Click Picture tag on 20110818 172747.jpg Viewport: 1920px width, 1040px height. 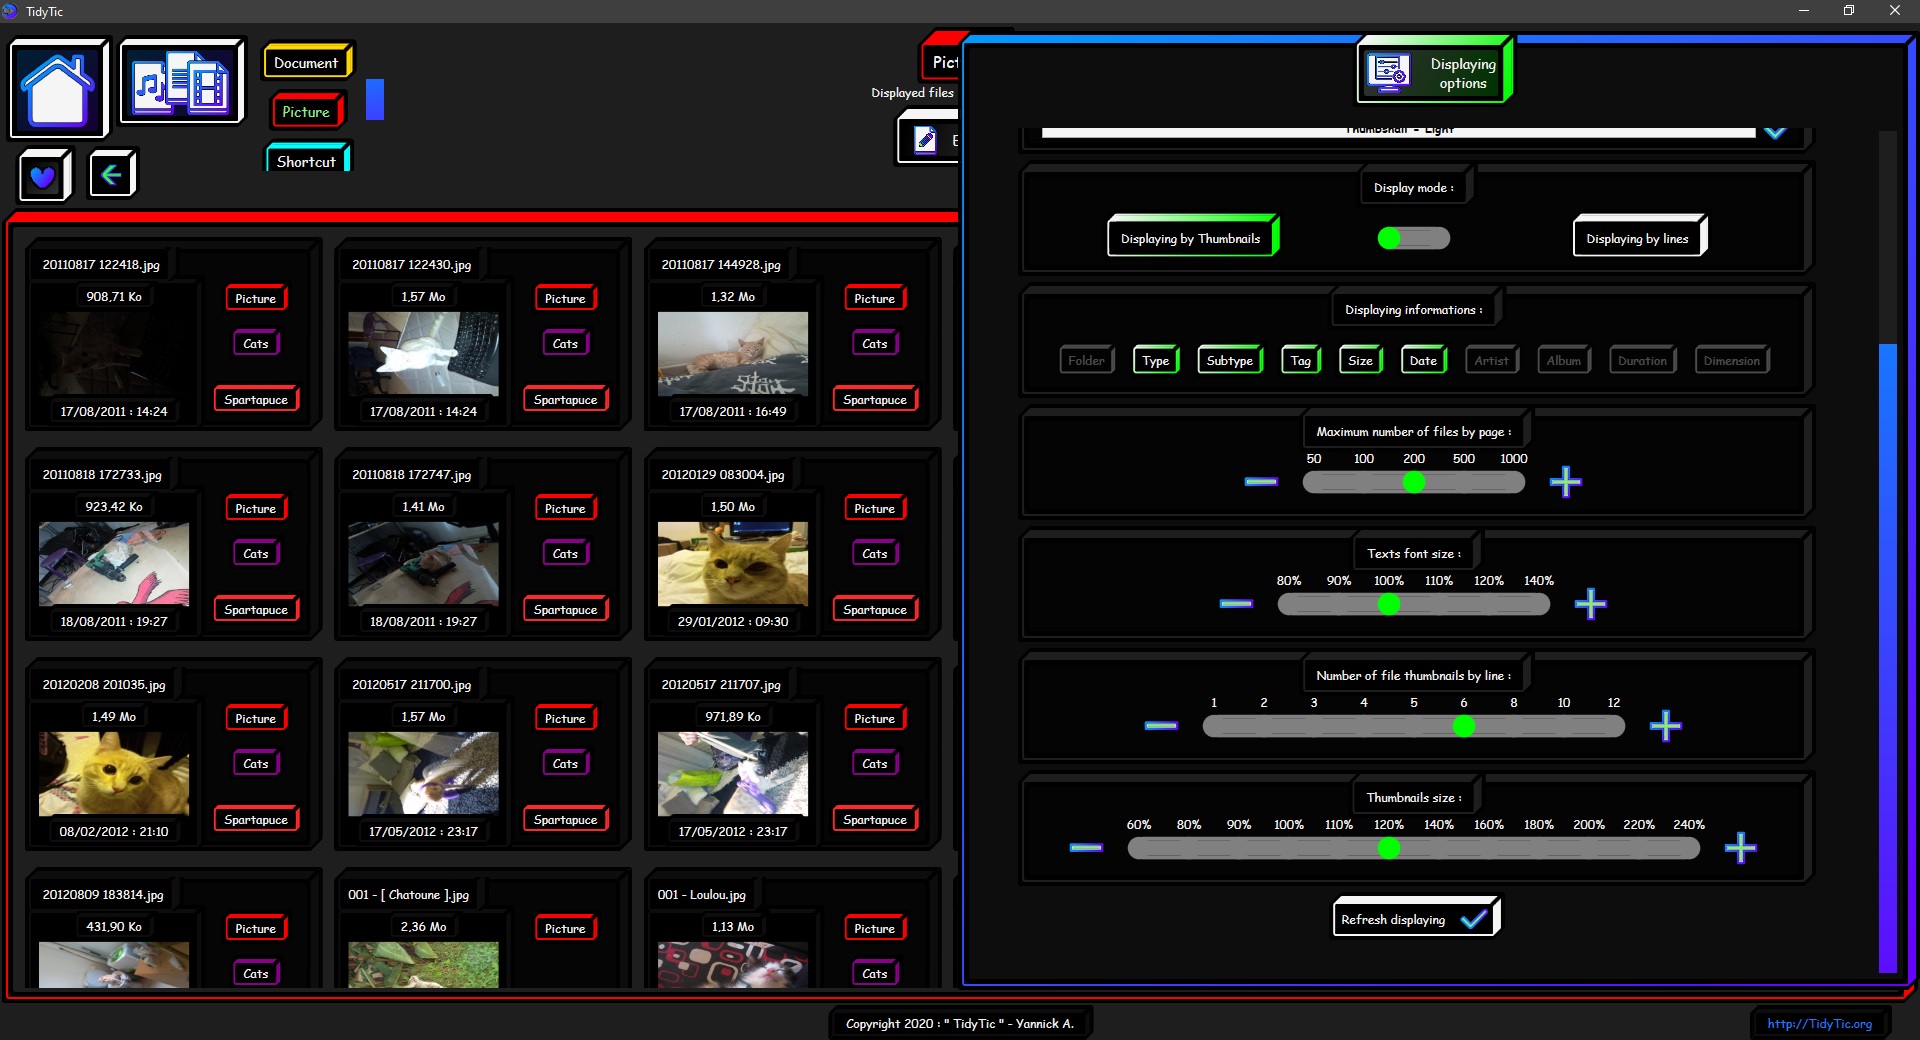(x=565, y=508)
